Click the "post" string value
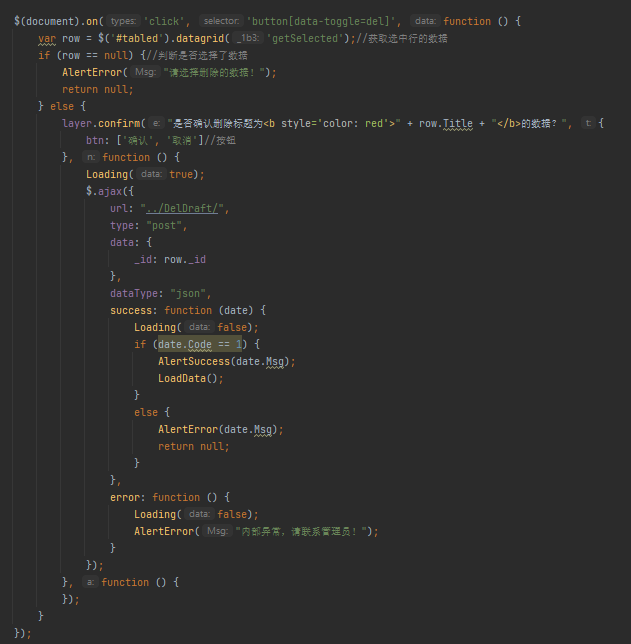Screen dimensions: 631x644 click(x=164, y=225)
